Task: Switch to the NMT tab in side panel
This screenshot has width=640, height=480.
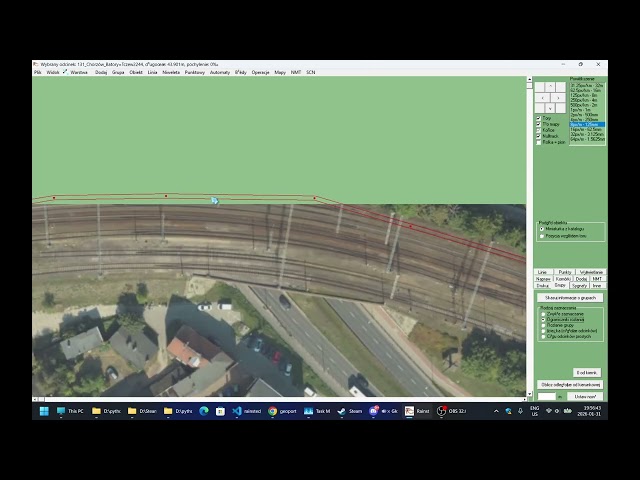Action: (x=597, y=279)
